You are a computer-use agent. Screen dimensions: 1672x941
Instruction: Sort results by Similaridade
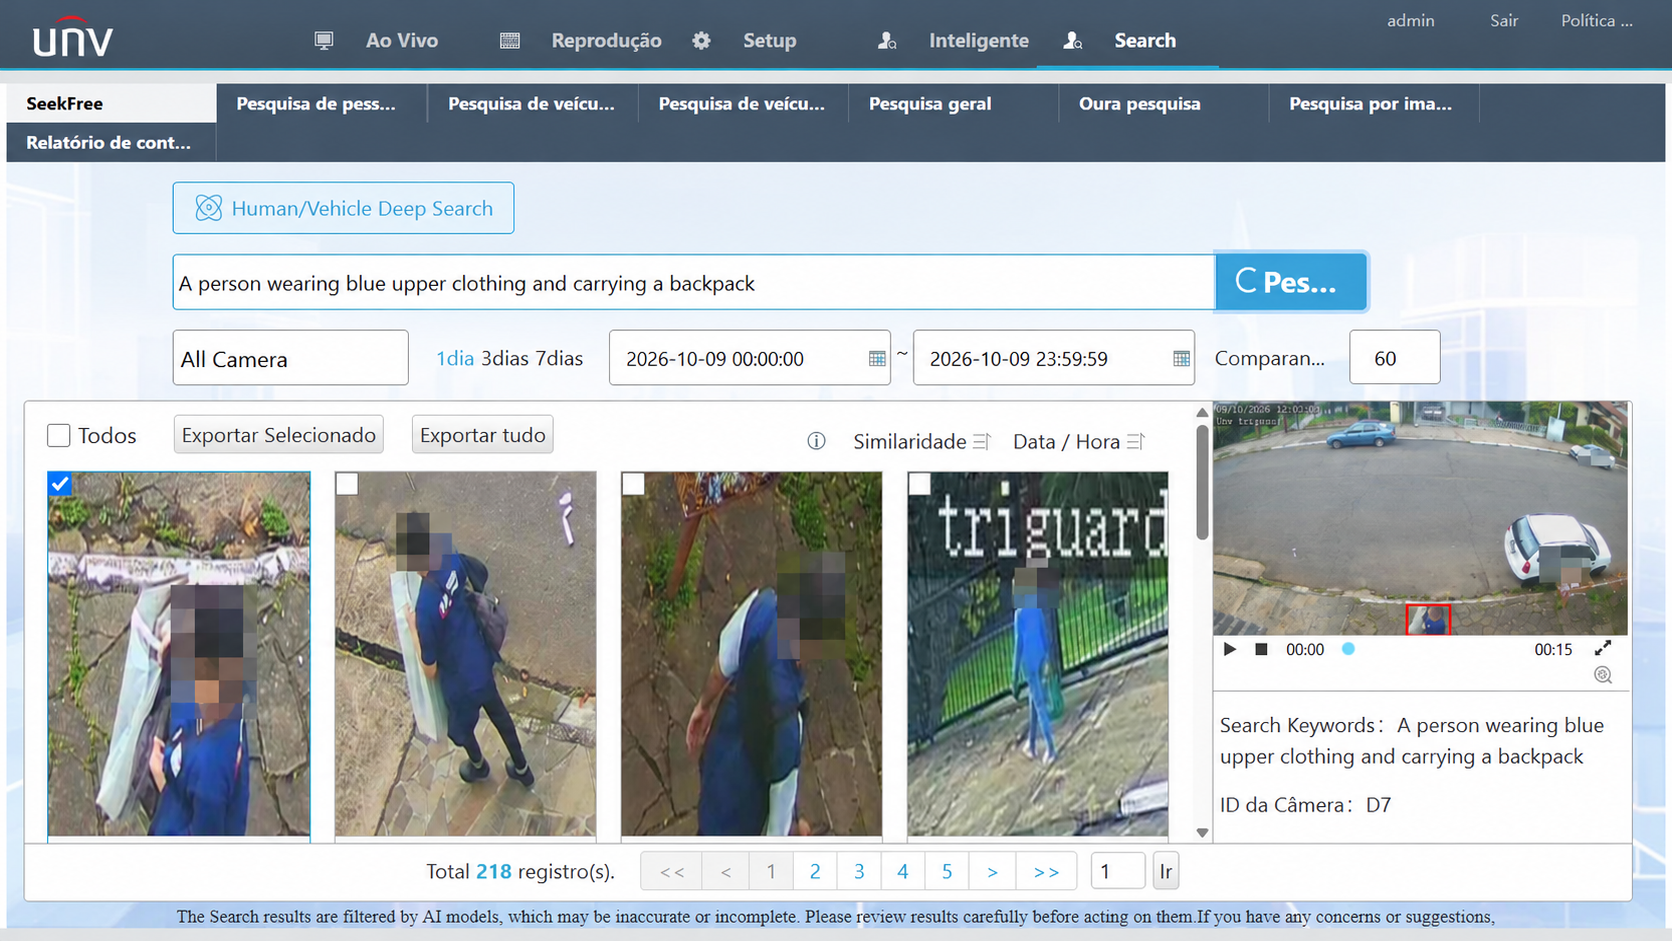coord(921,441)
